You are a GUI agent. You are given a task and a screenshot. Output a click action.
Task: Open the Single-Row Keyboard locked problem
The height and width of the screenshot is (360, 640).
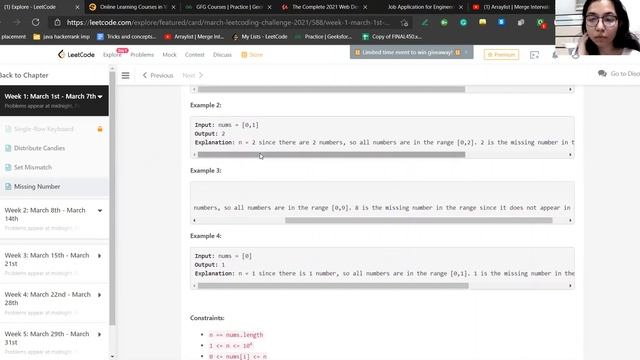click(44, 129)
